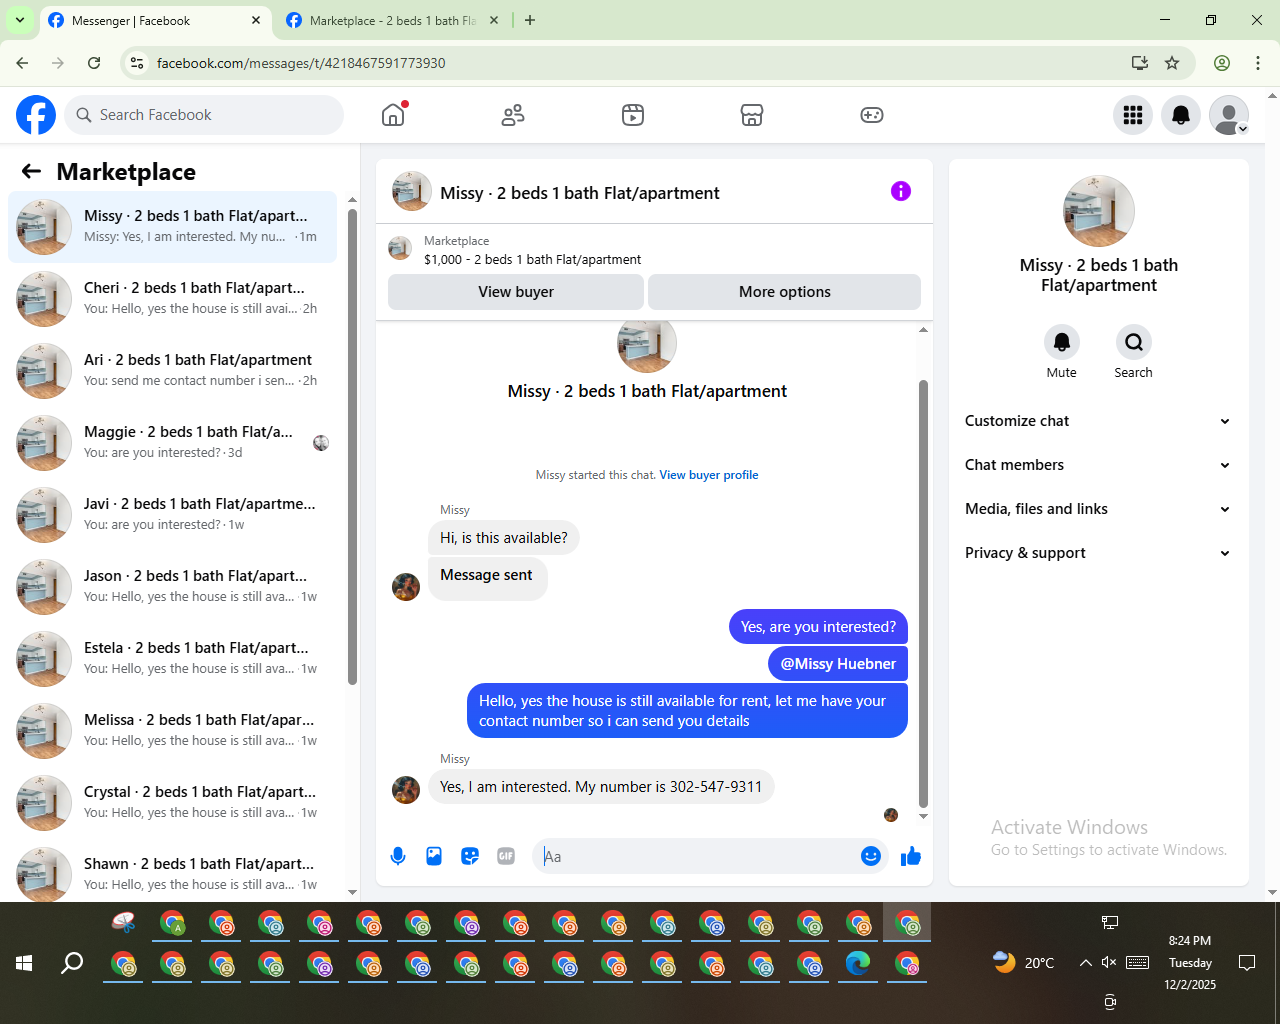Open Ari conversation in list
Screen dimensions: 1280x1024
[172, 371]
